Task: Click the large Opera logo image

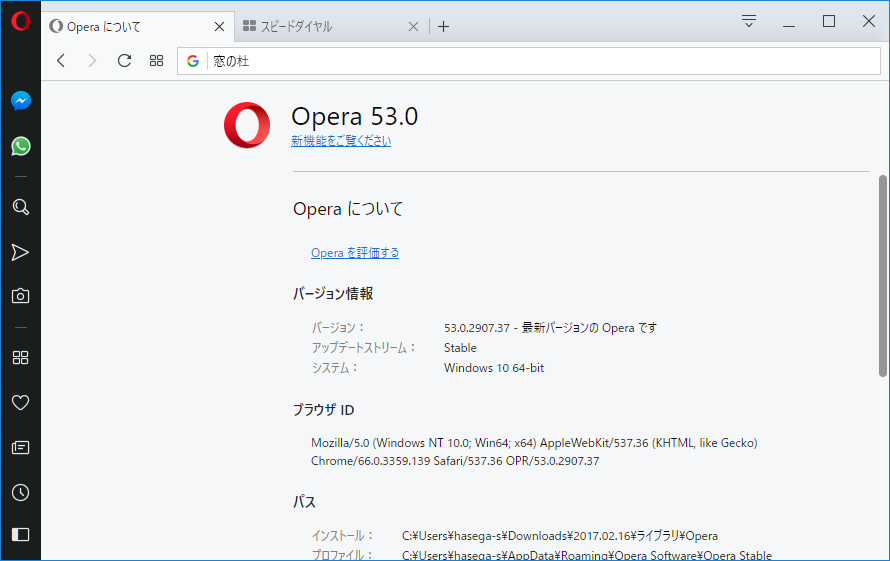Action: pyautogui.click(x=247, y=125)
